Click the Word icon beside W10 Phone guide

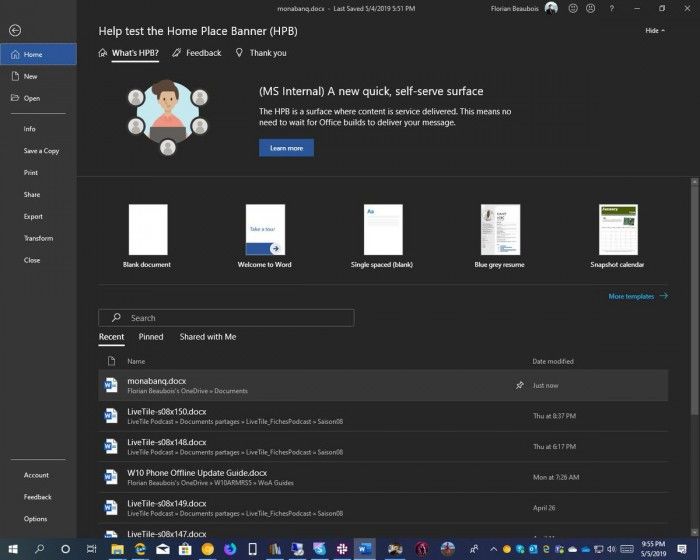pos(111,477)
